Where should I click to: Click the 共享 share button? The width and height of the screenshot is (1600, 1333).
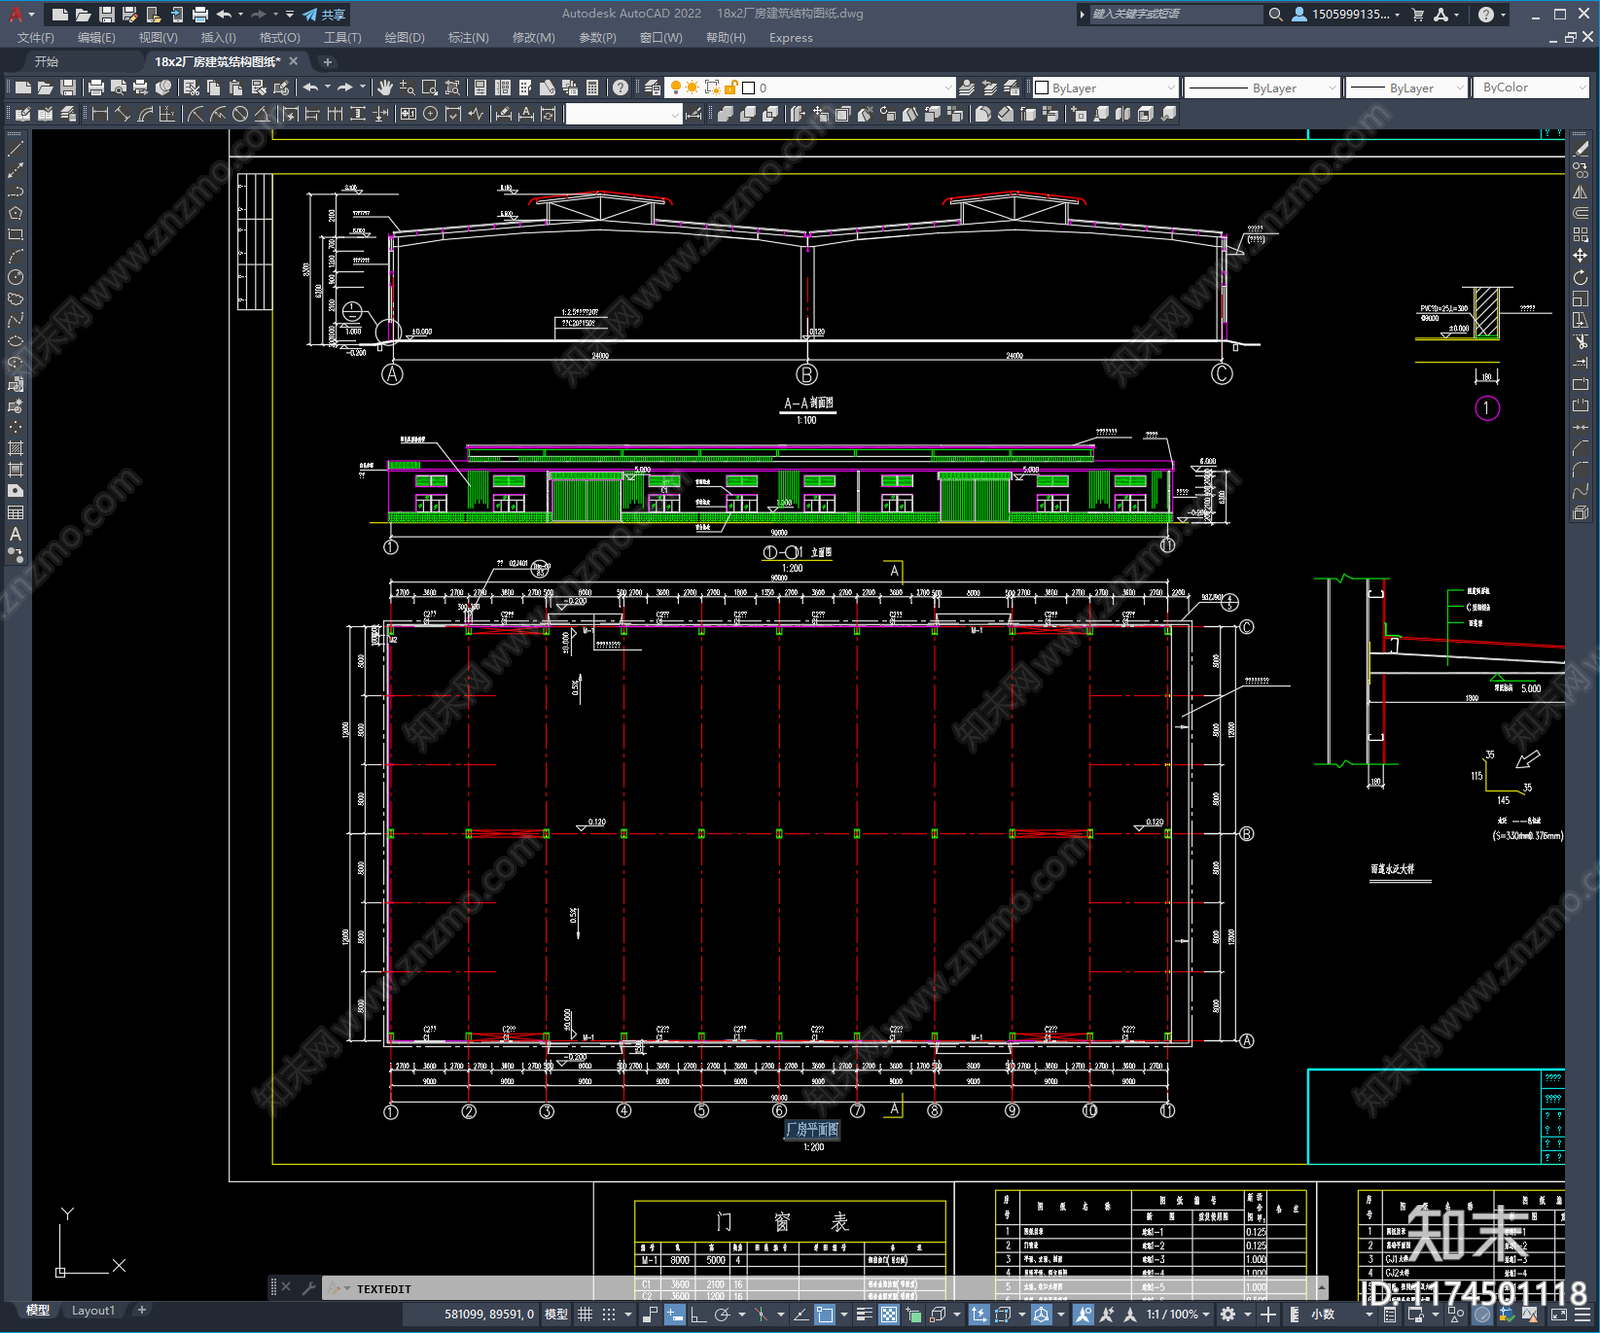point(325,14)
